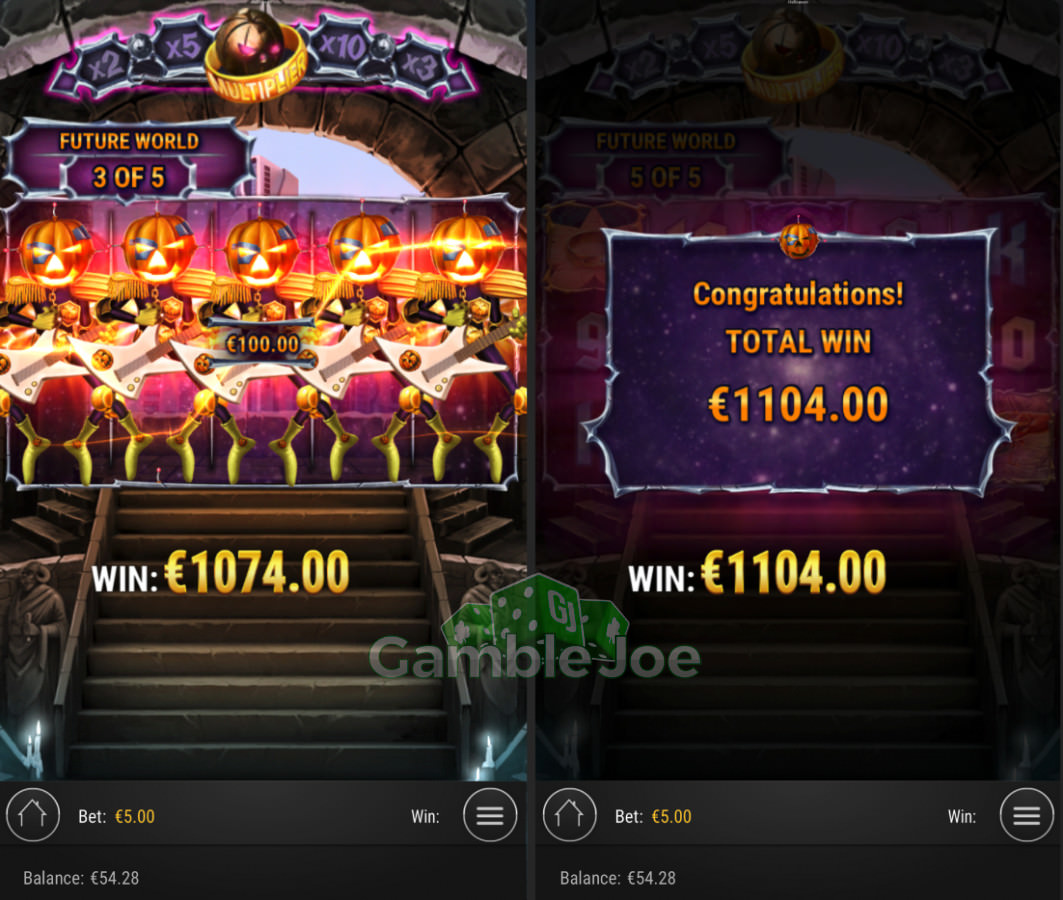The image size is (1063, 900).
Task: Click the €5.00 bet amount in right panel
Action: [672, 817]
